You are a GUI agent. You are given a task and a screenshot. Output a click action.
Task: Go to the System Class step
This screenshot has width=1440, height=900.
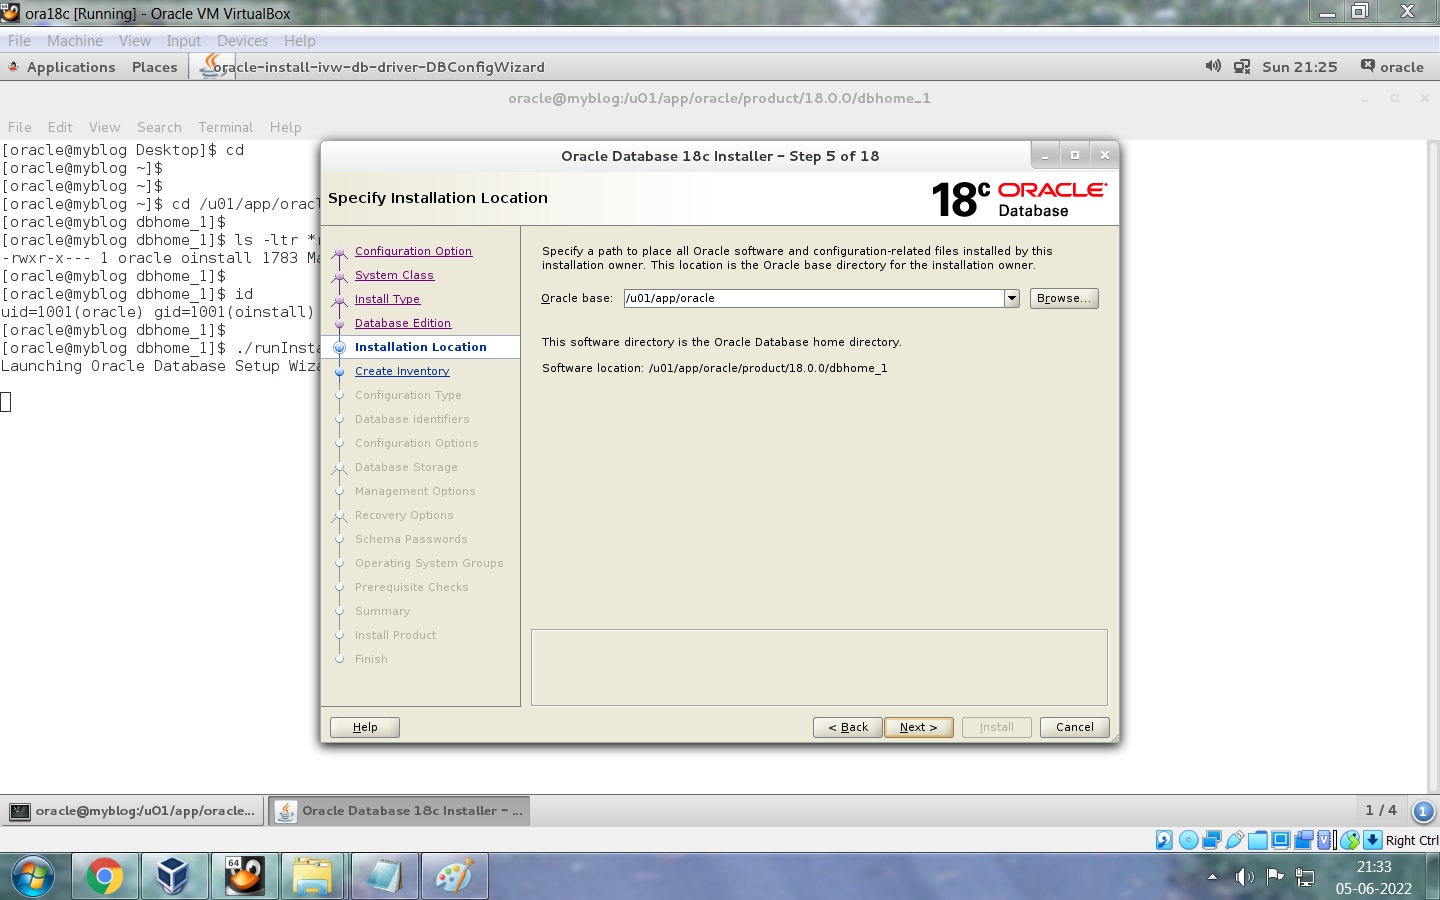(x=394, y=275)
